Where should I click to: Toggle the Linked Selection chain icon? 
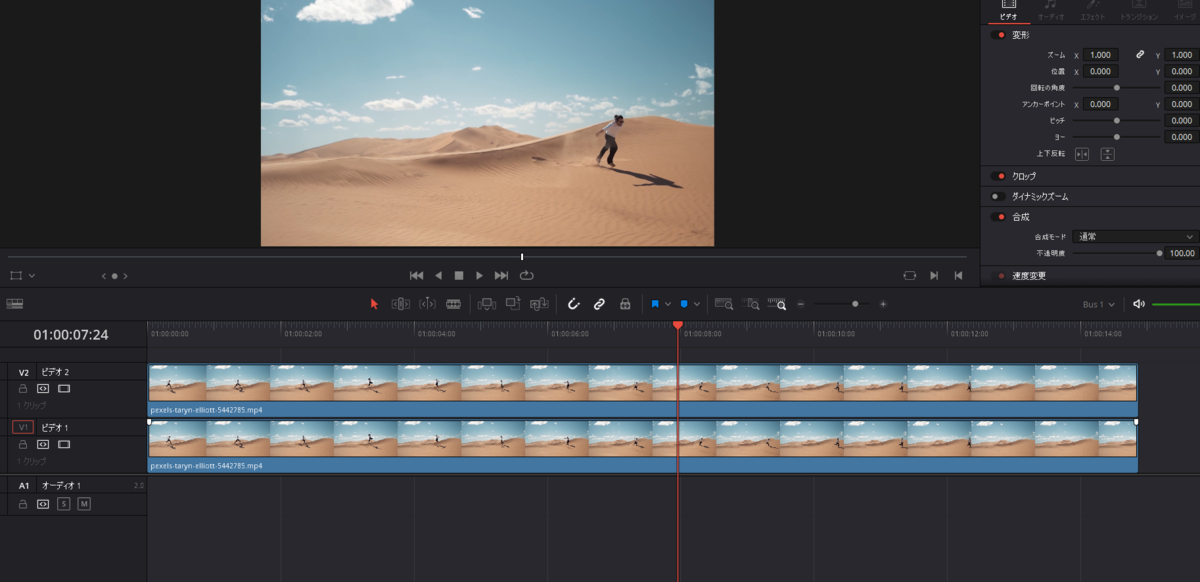tap(599, 304)
